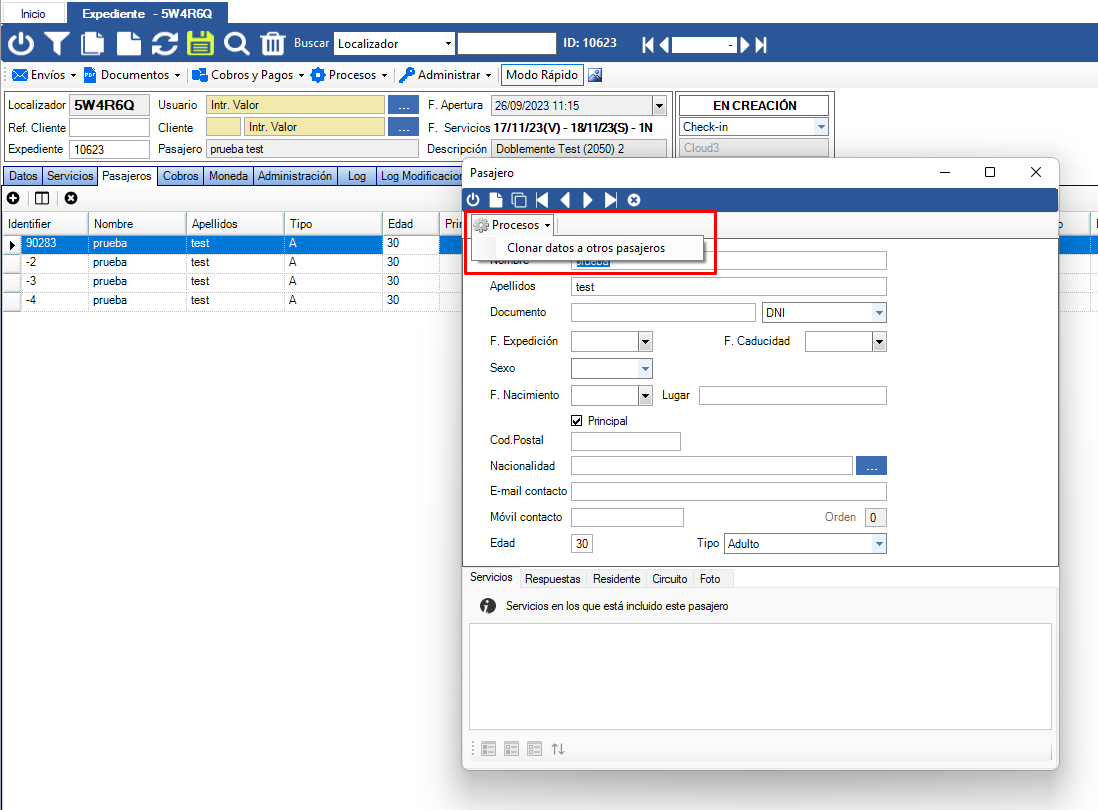The width and height of the screenshot is (1098, 810).
Task: Click power icon in Pasajero window toolbar
Action: (473, 200)
